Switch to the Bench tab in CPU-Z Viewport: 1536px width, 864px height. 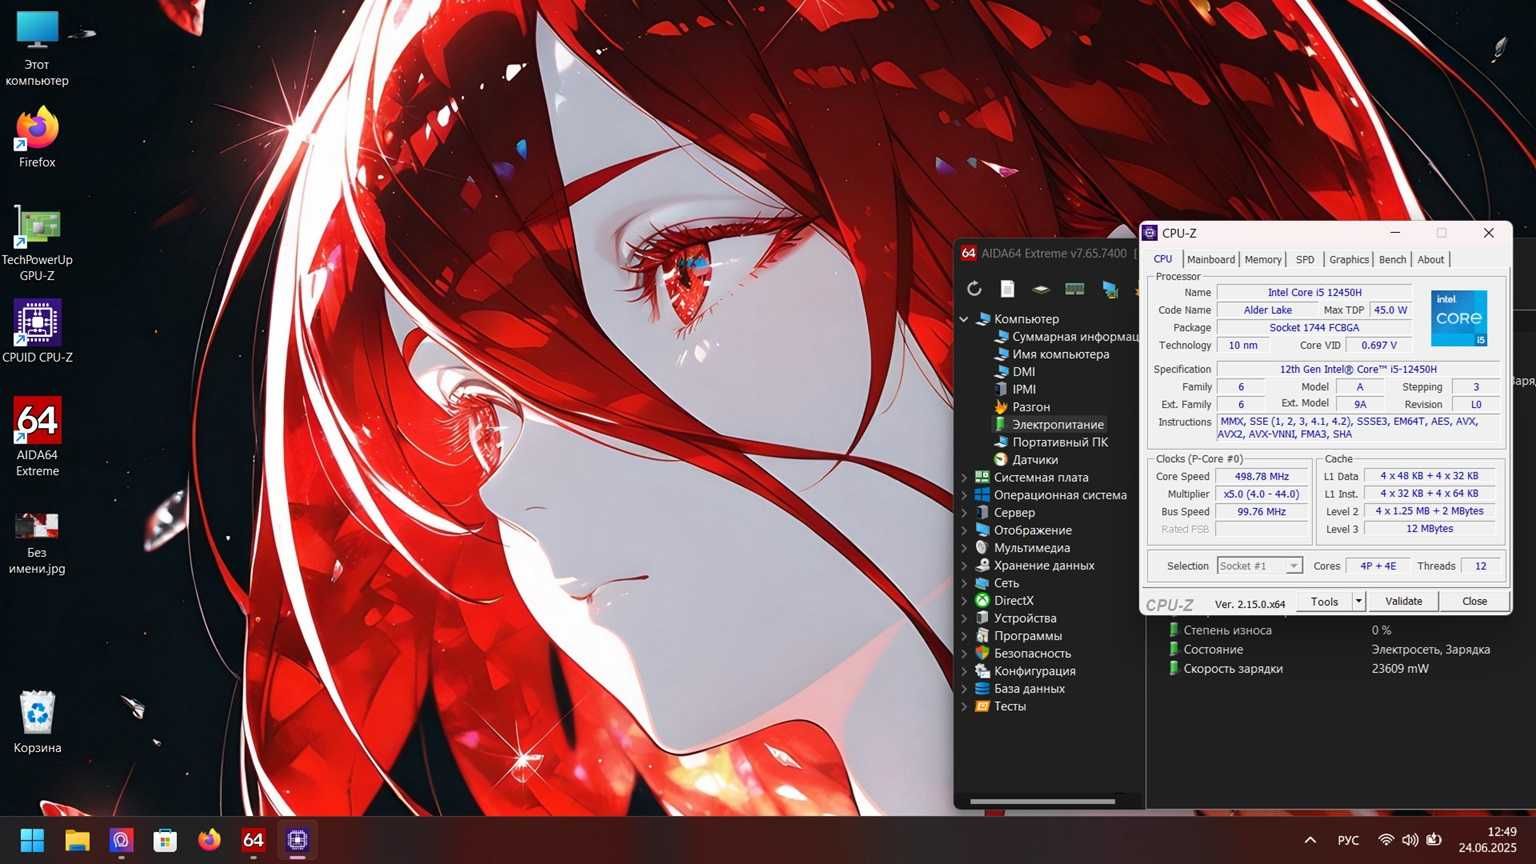pyautogui.click(x=1392, y=259)
